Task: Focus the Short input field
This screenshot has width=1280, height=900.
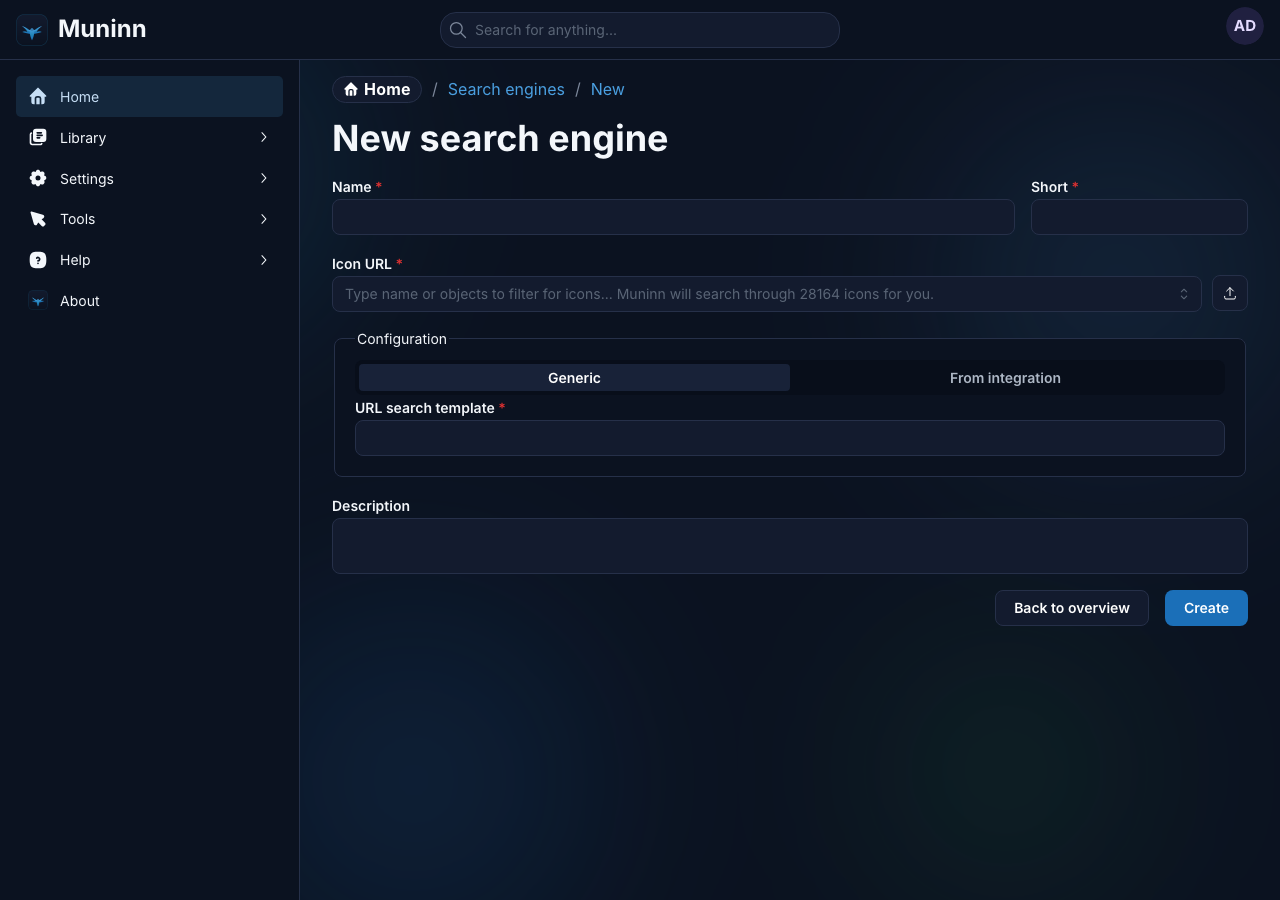Action: coord(1139,217)
